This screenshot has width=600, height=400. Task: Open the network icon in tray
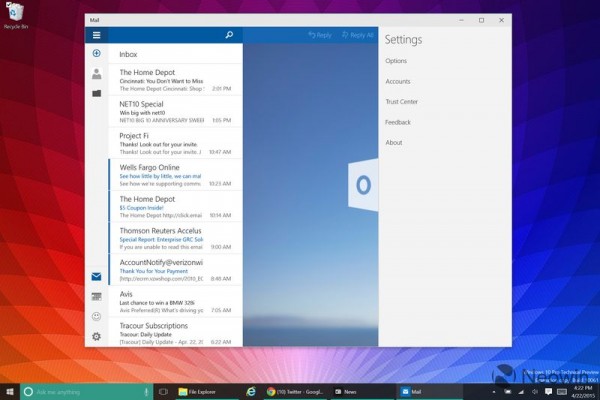coord(521,392)
